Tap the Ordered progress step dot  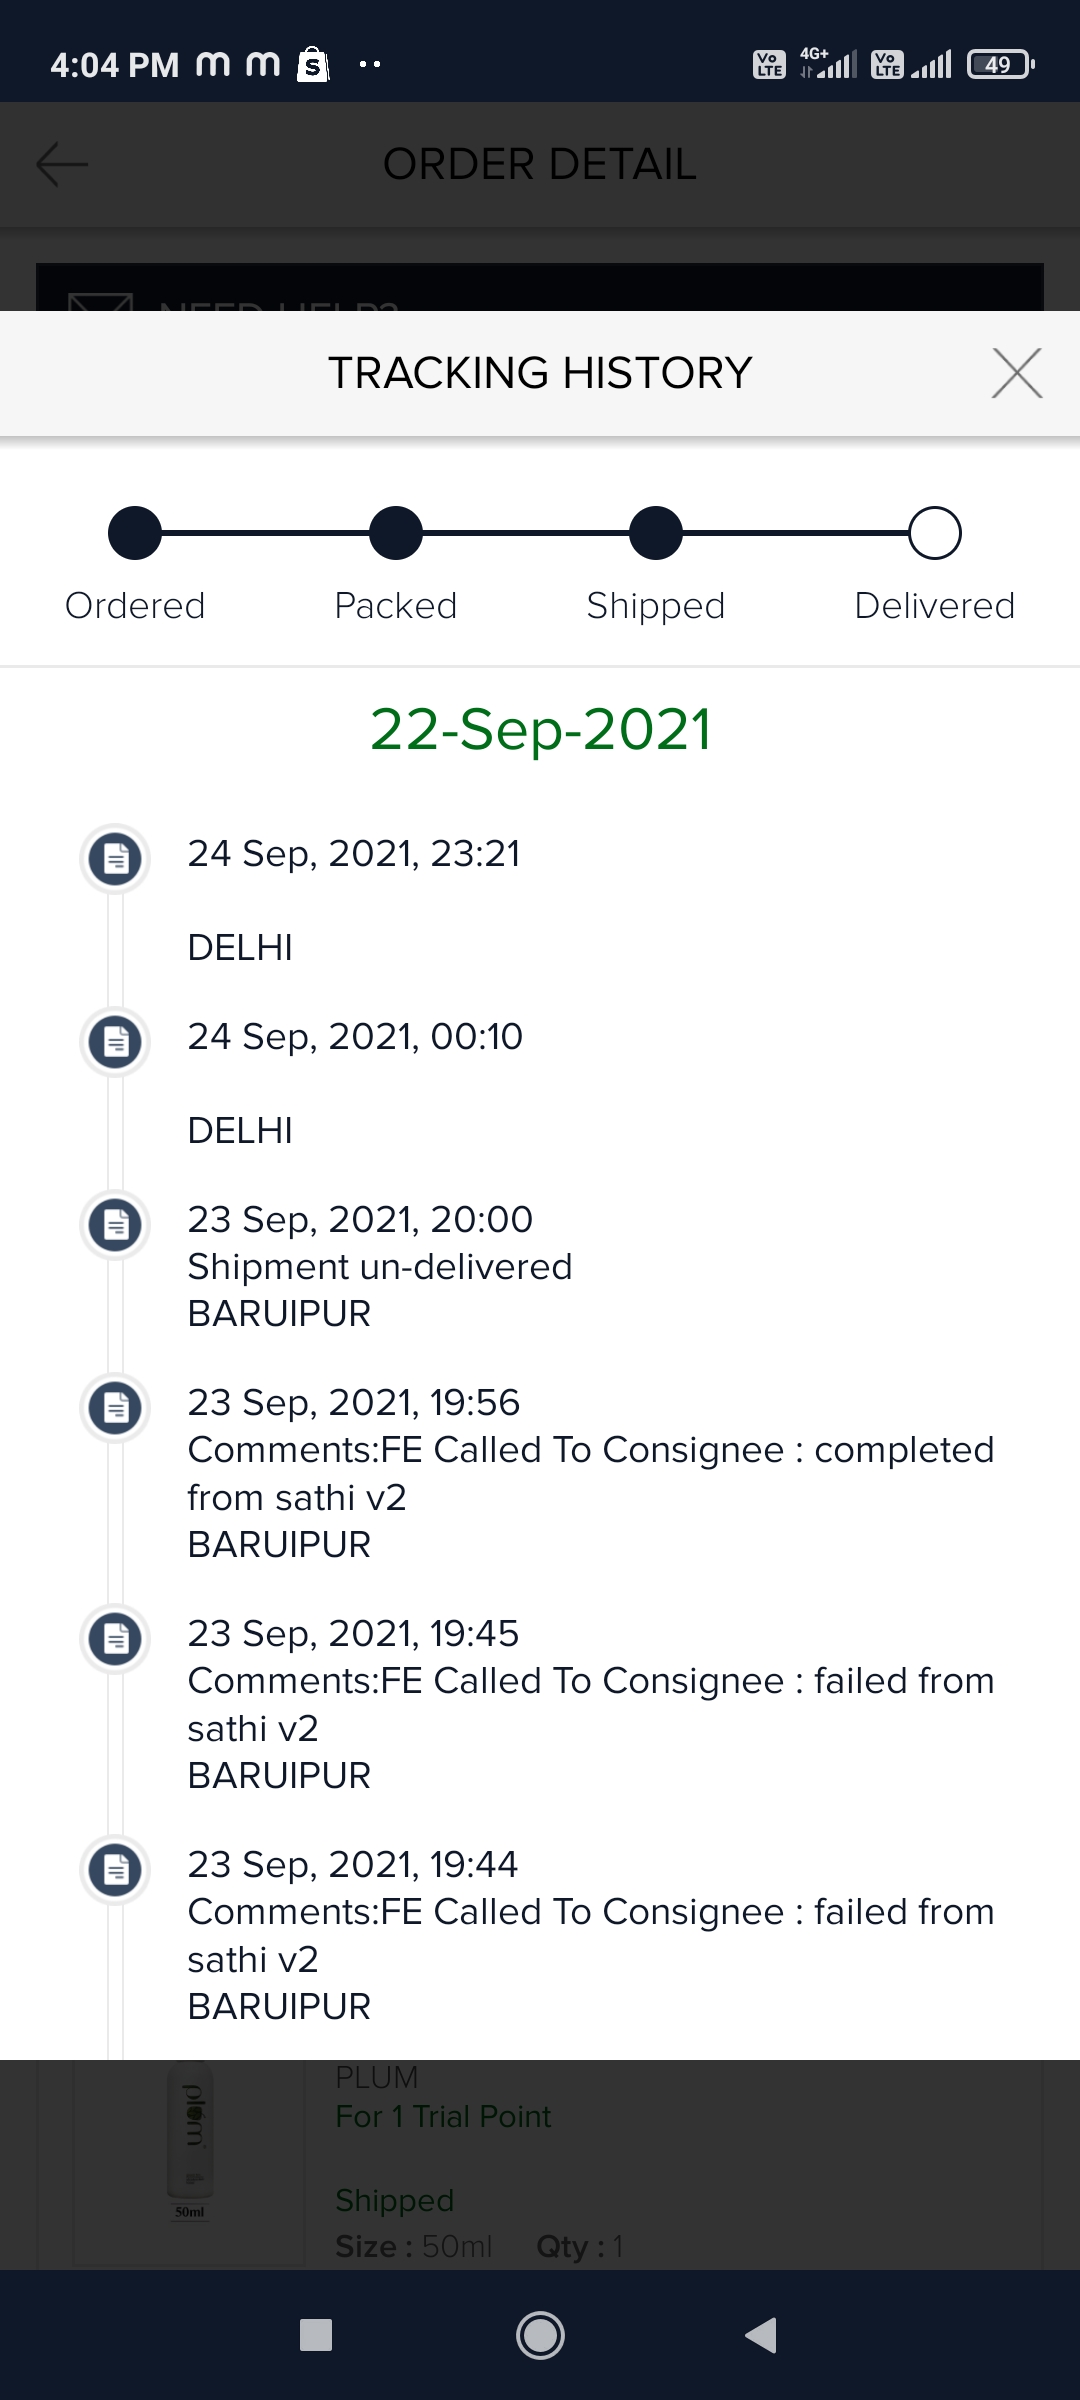135,533
